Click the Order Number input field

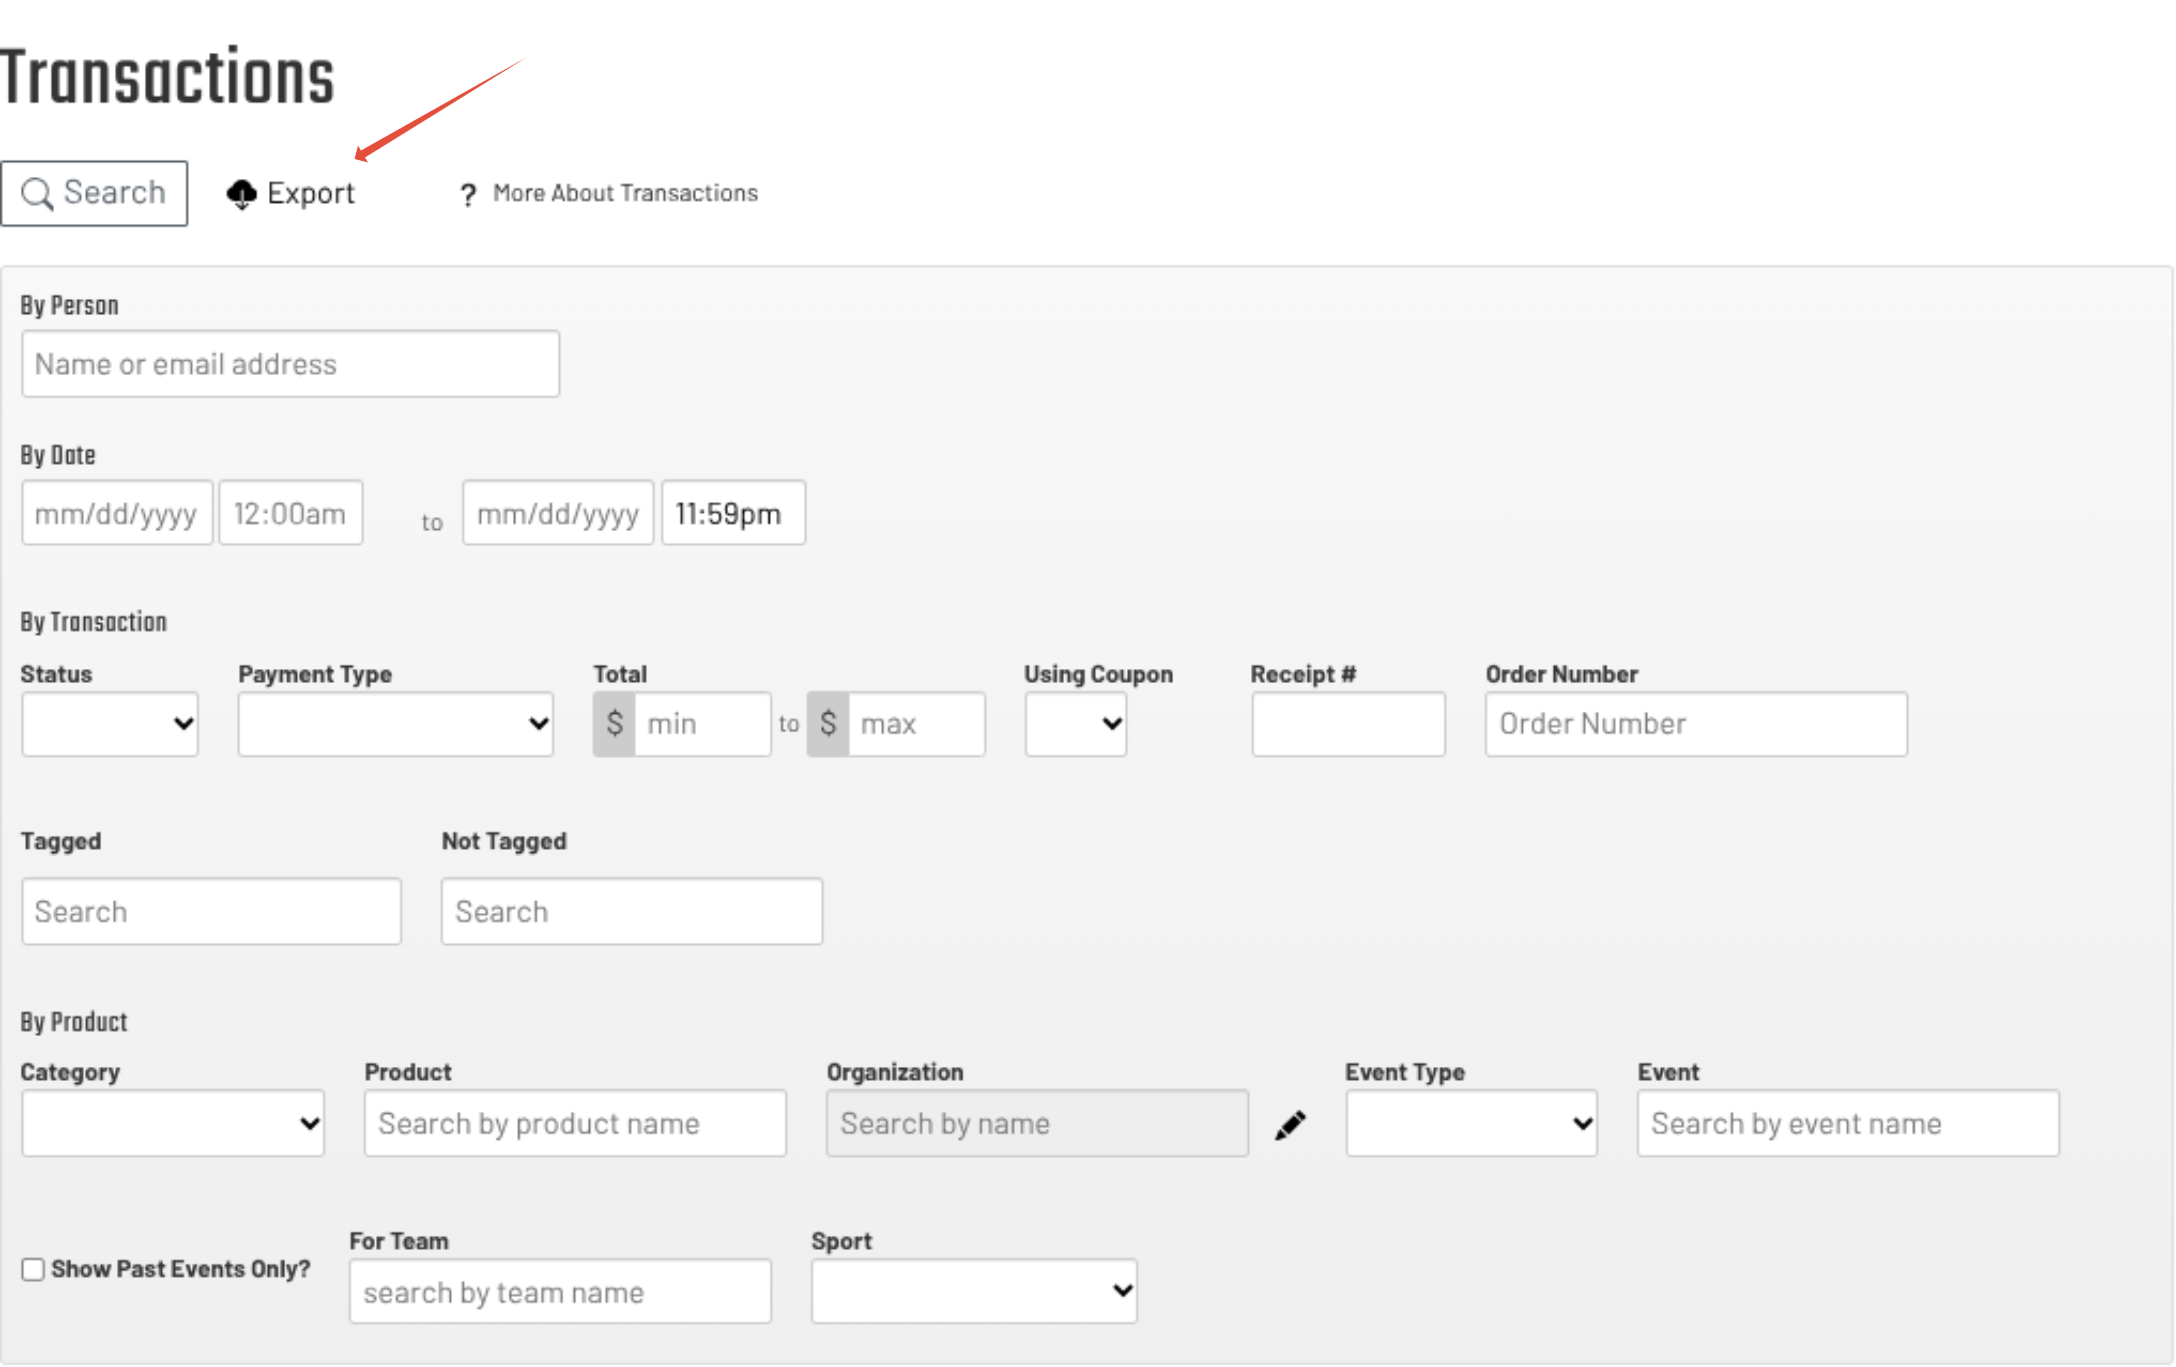(1696, 724)
